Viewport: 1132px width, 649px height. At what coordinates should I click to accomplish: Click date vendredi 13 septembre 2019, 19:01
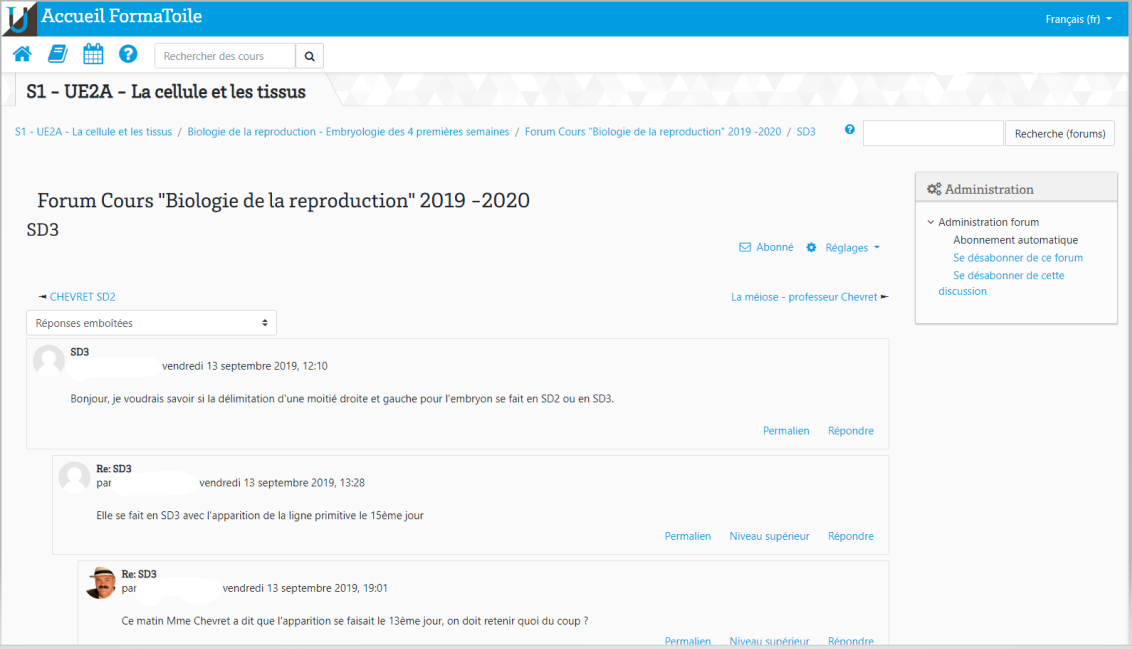[x=305, y=588]
